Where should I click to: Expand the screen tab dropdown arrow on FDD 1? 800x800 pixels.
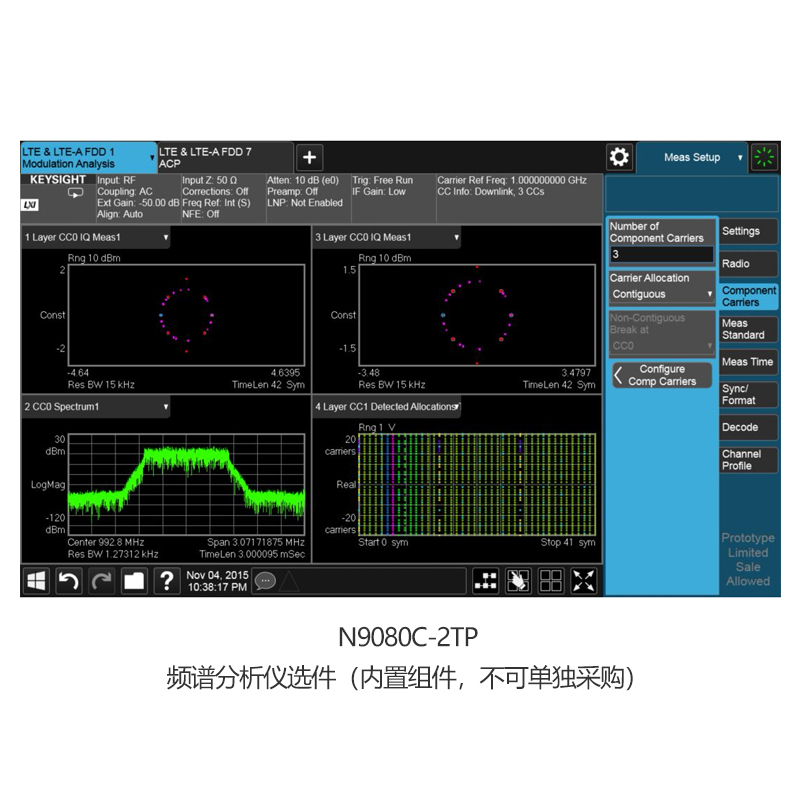pos(152,158)
